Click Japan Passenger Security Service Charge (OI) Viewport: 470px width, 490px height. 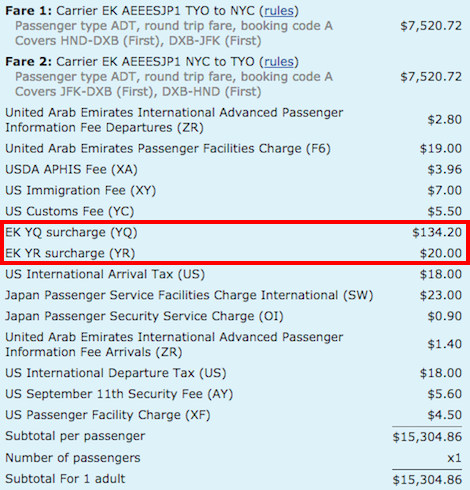[x=144, y=316]
